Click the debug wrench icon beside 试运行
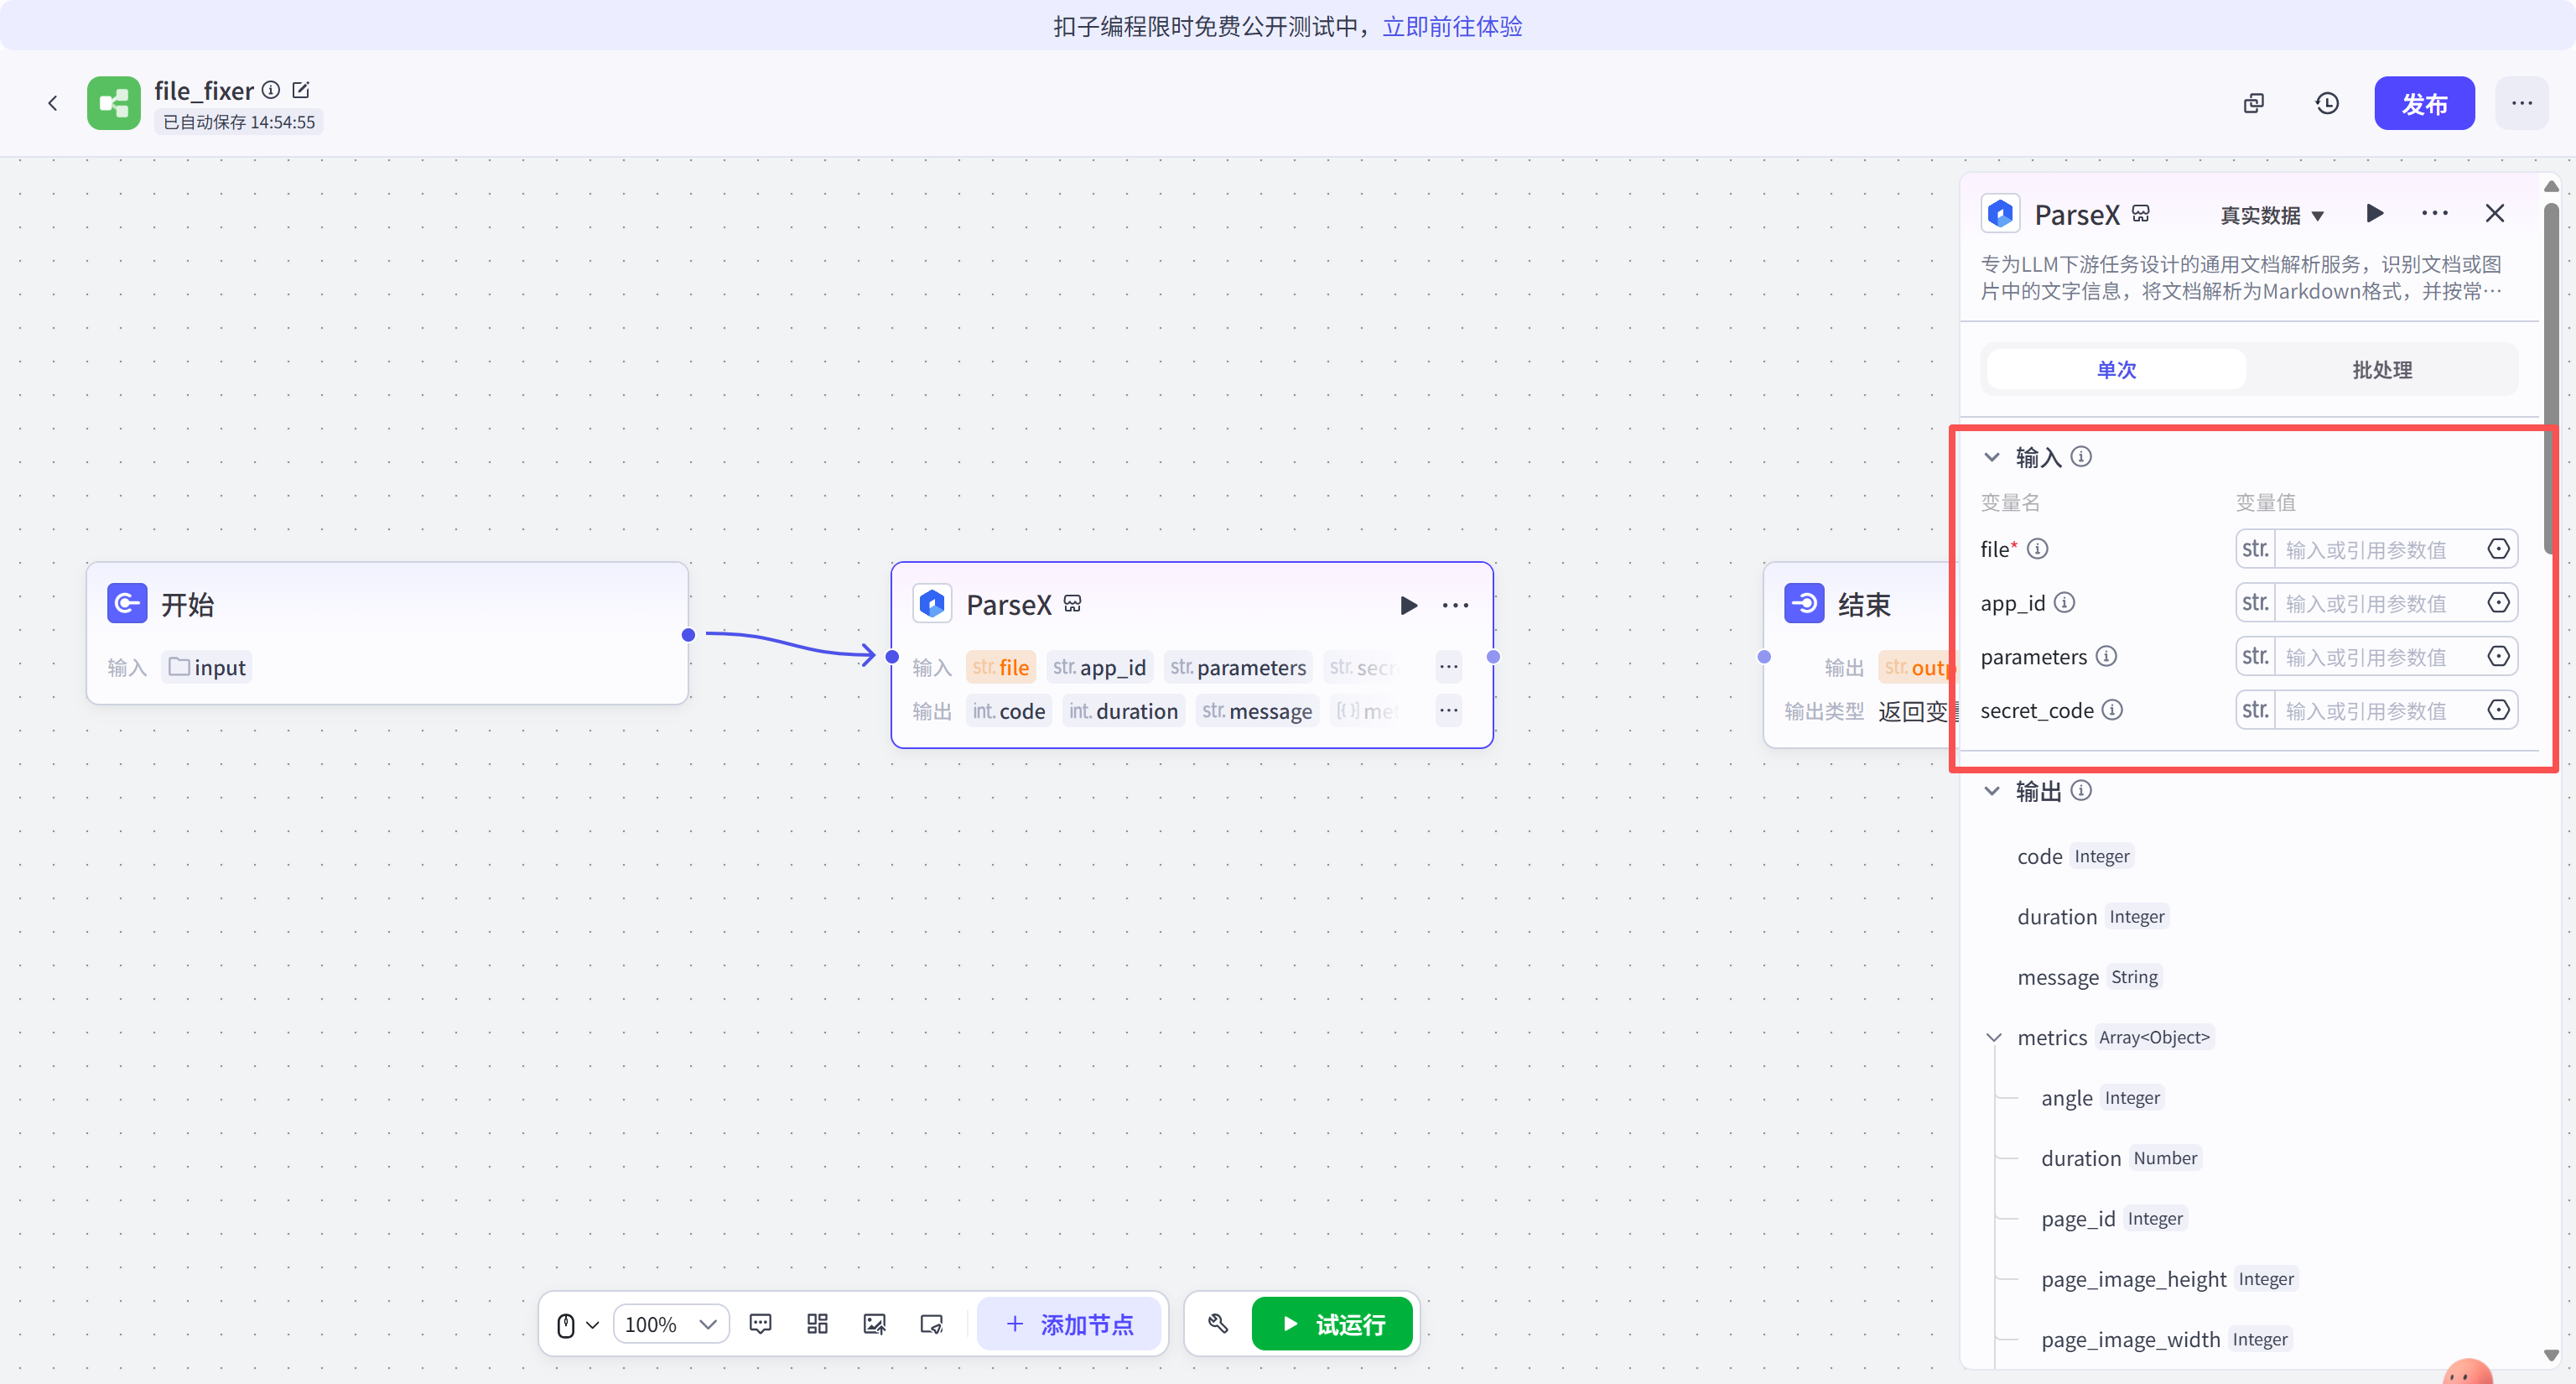The width and height of the screenshot is (2576, 1384). coord(1218,1324)
